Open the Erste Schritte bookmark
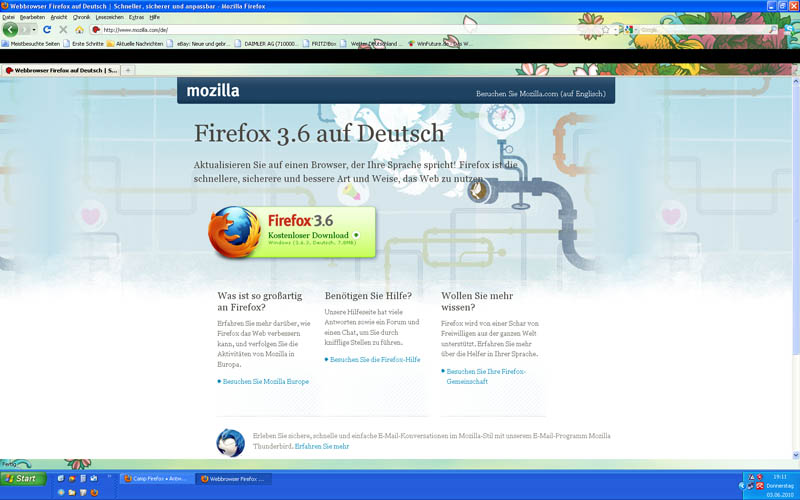Viewport: 800px width, 500px height. pos(84,44)
